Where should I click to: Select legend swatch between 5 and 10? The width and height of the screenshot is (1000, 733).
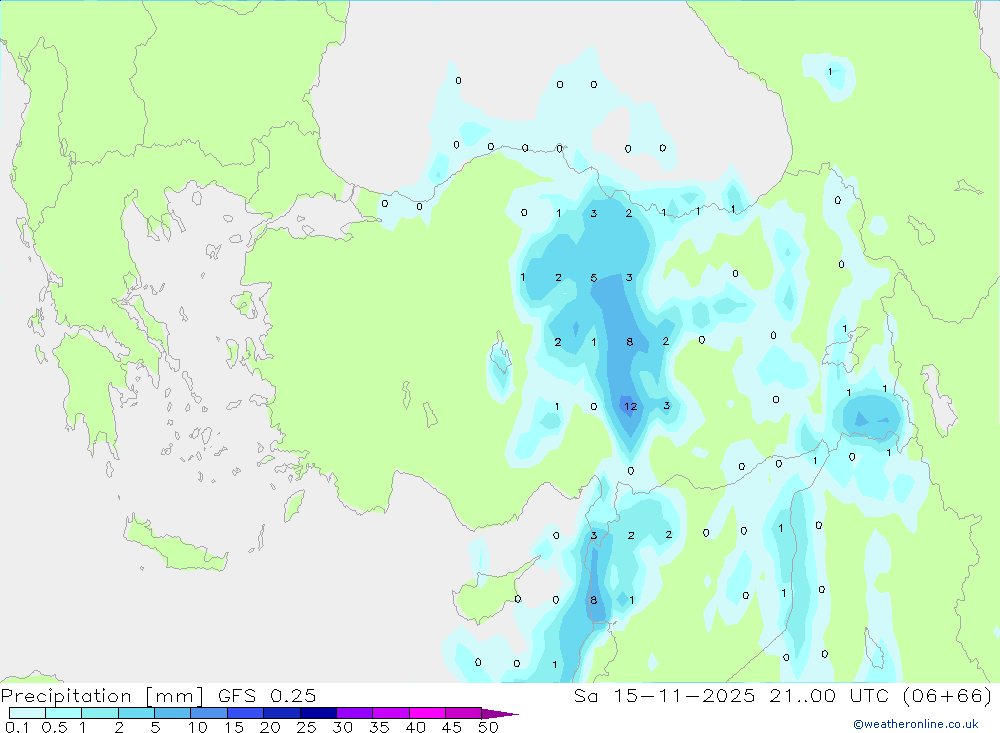tap(173, 713)
